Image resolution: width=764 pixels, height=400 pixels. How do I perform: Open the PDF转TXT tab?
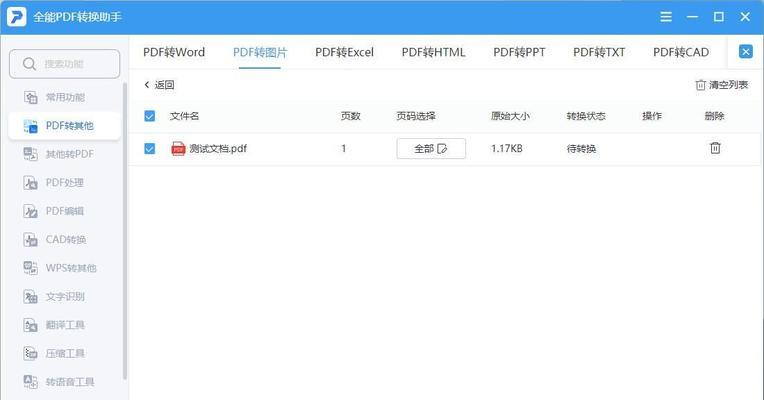[599, 52]
